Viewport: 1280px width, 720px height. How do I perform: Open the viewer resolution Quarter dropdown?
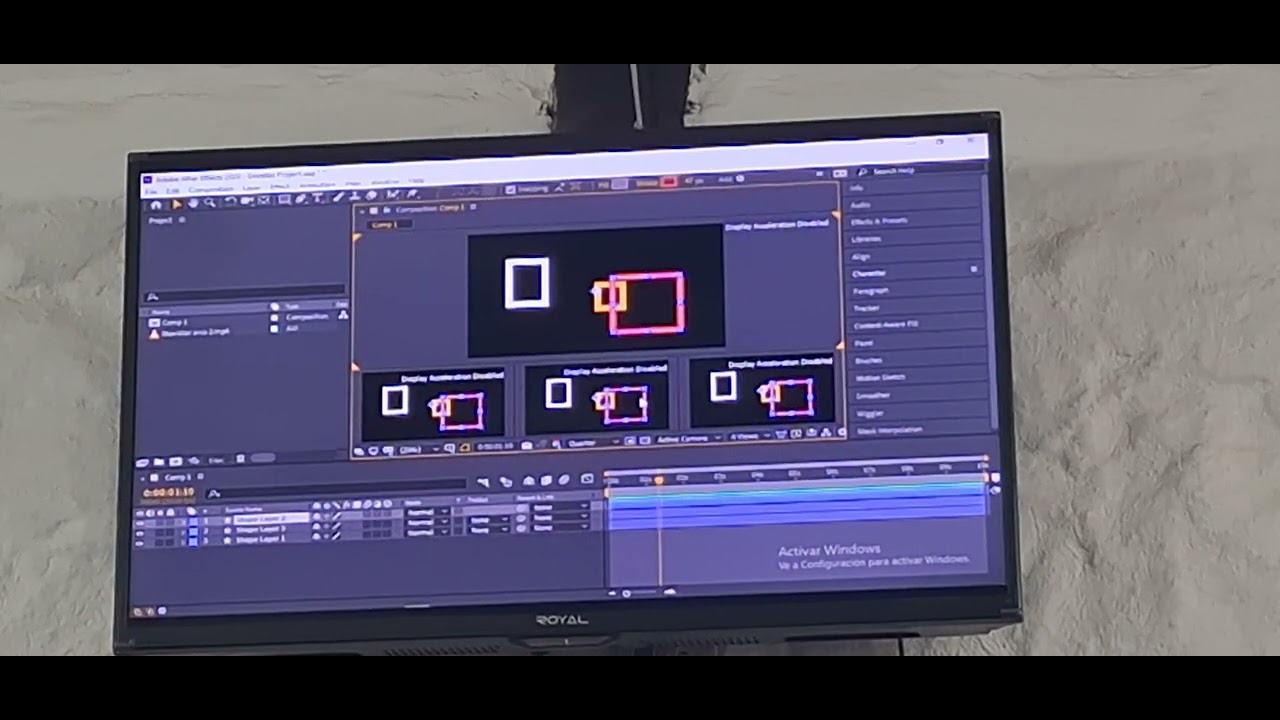[592, 443]
